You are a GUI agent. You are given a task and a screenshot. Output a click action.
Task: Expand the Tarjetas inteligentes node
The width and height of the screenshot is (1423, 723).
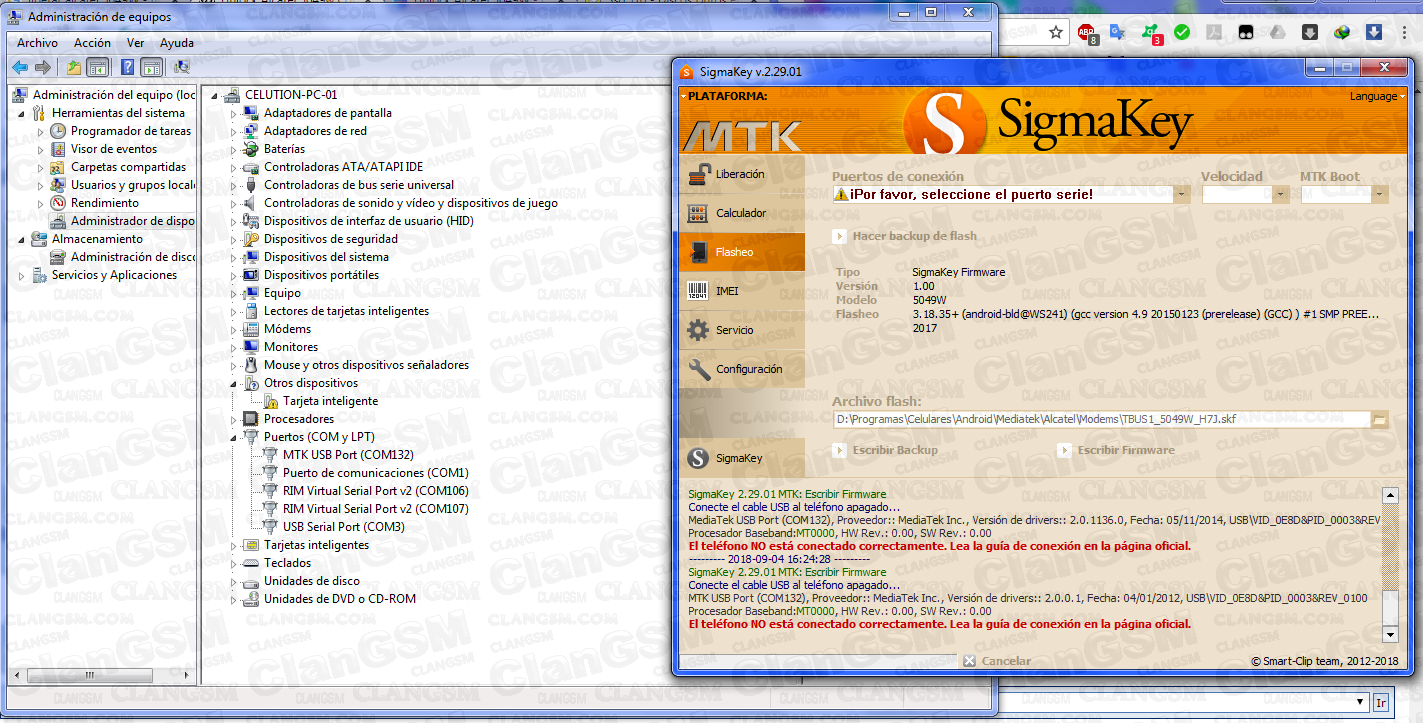point(234,545)
